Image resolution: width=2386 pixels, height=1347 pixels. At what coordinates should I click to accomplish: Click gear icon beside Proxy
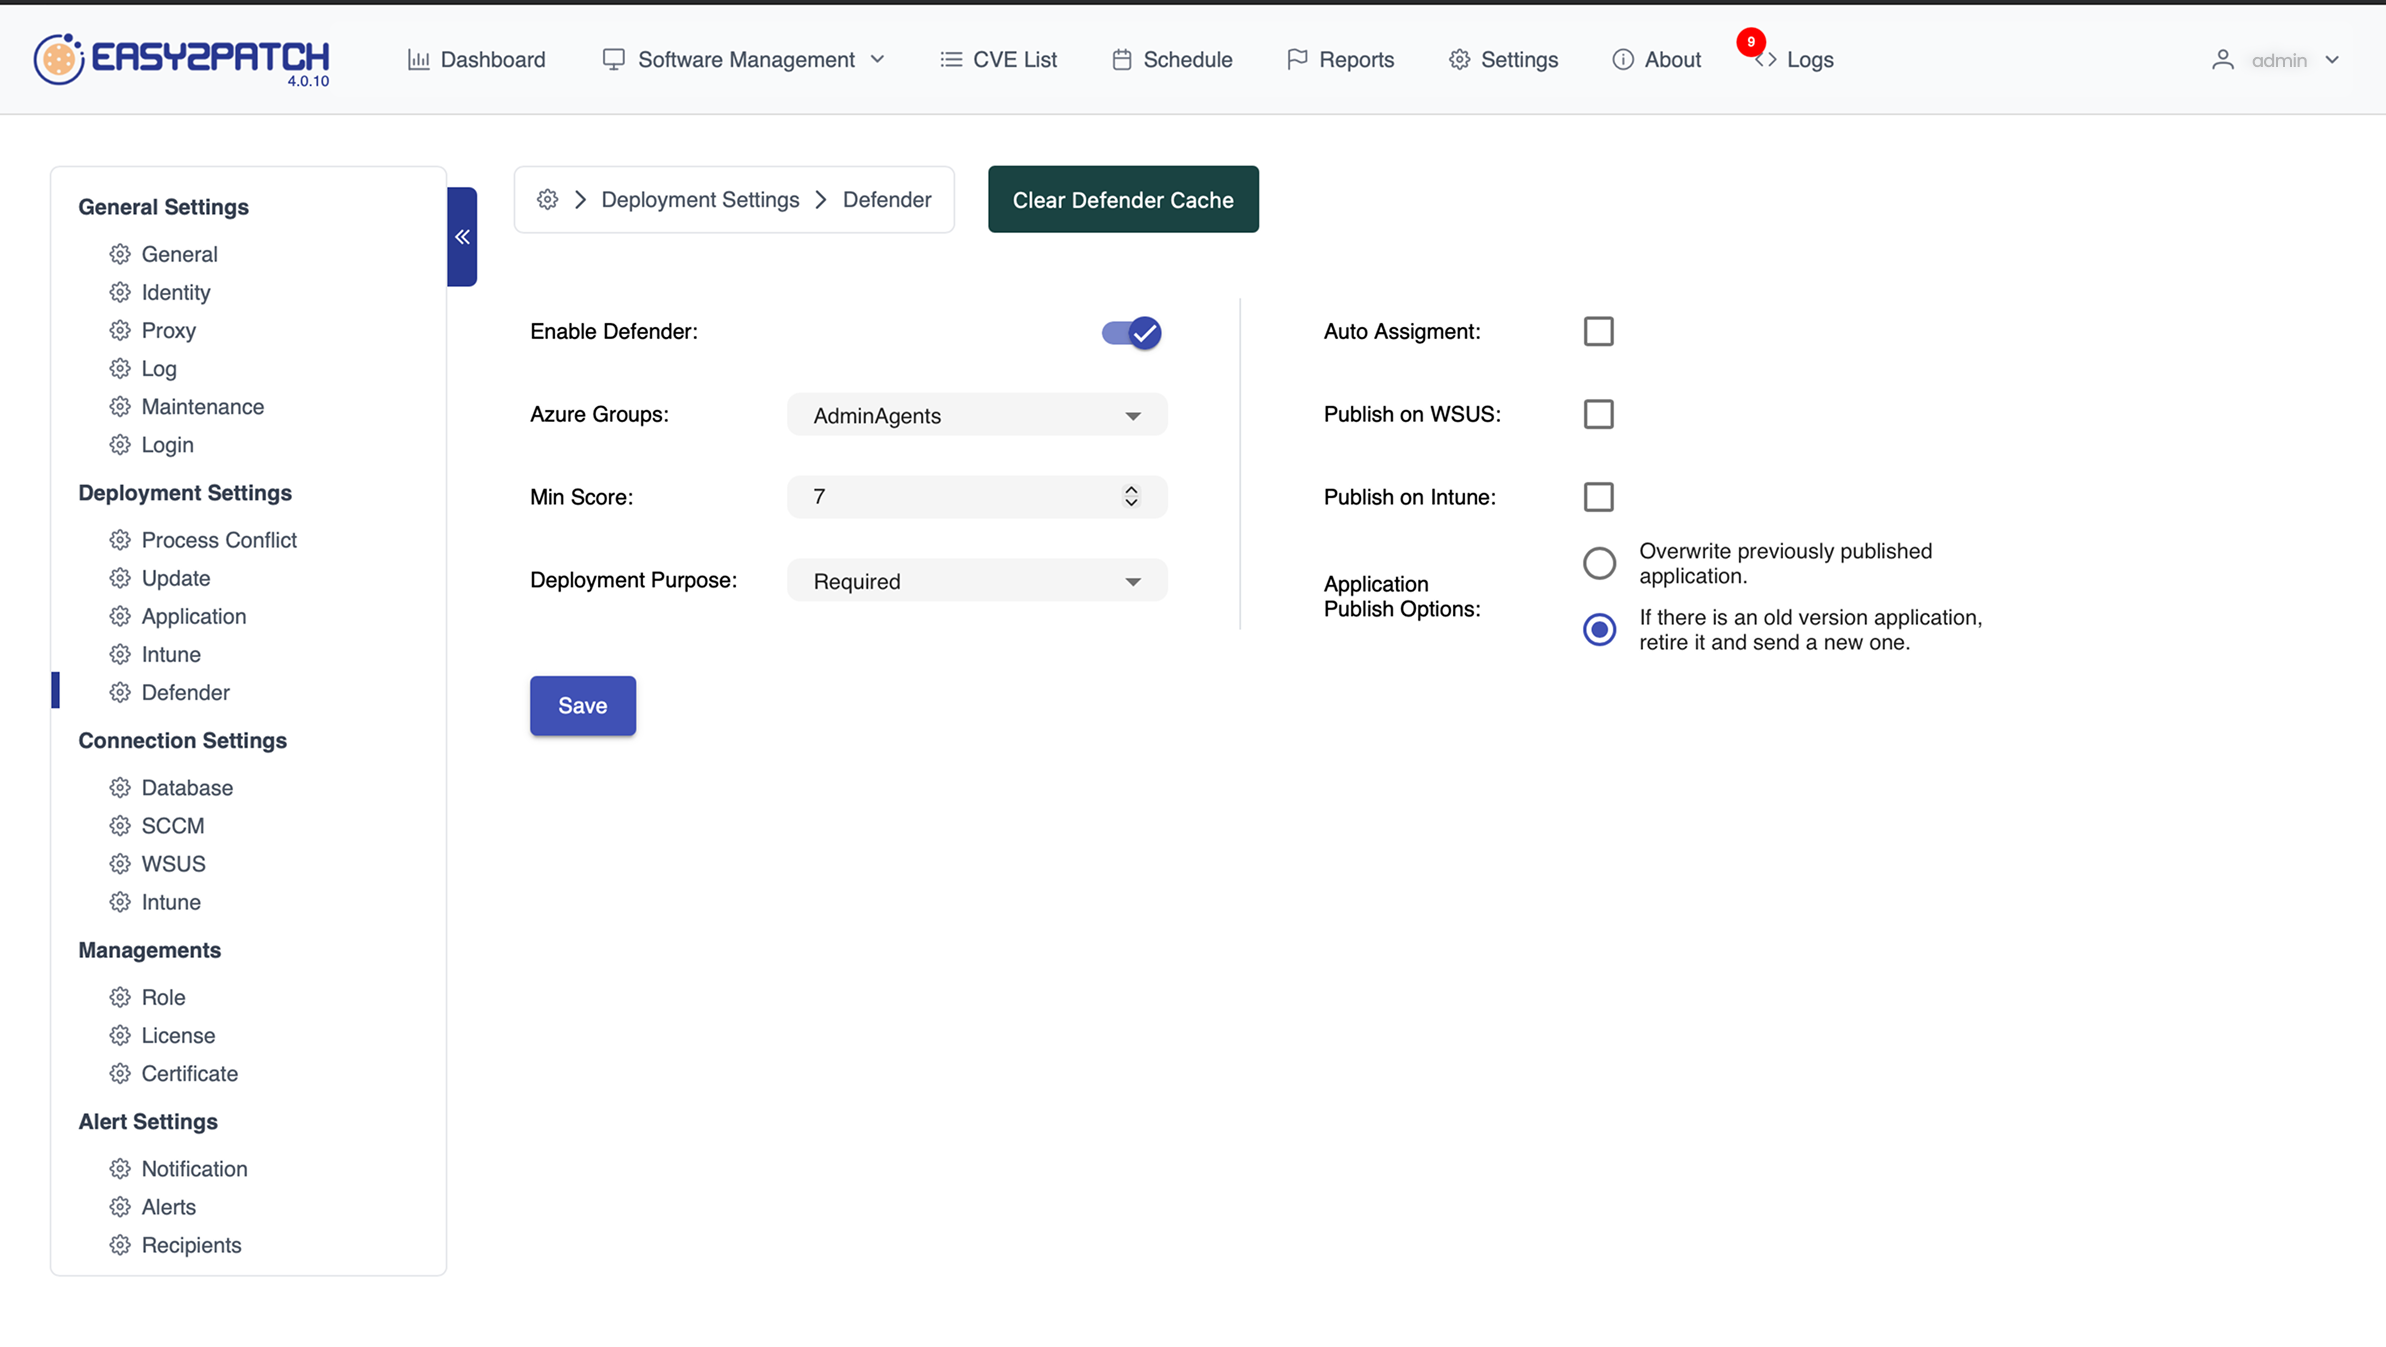coord(120,330)
